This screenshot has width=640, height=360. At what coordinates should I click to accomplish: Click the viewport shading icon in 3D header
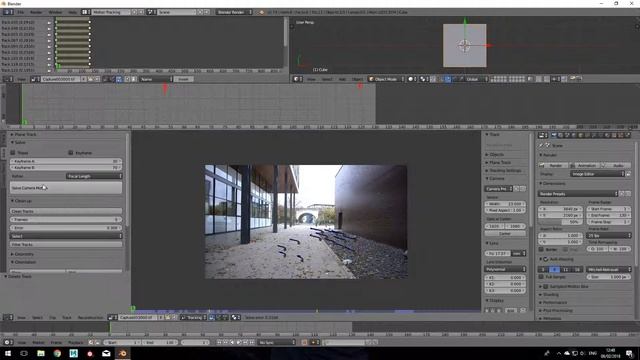(411, 79)
